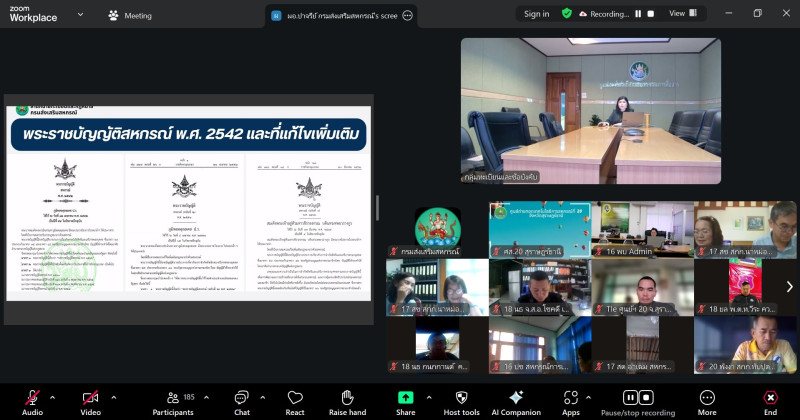Expand the Audio options arrow
Screen dimensions: 800x420
click(55, 396)
